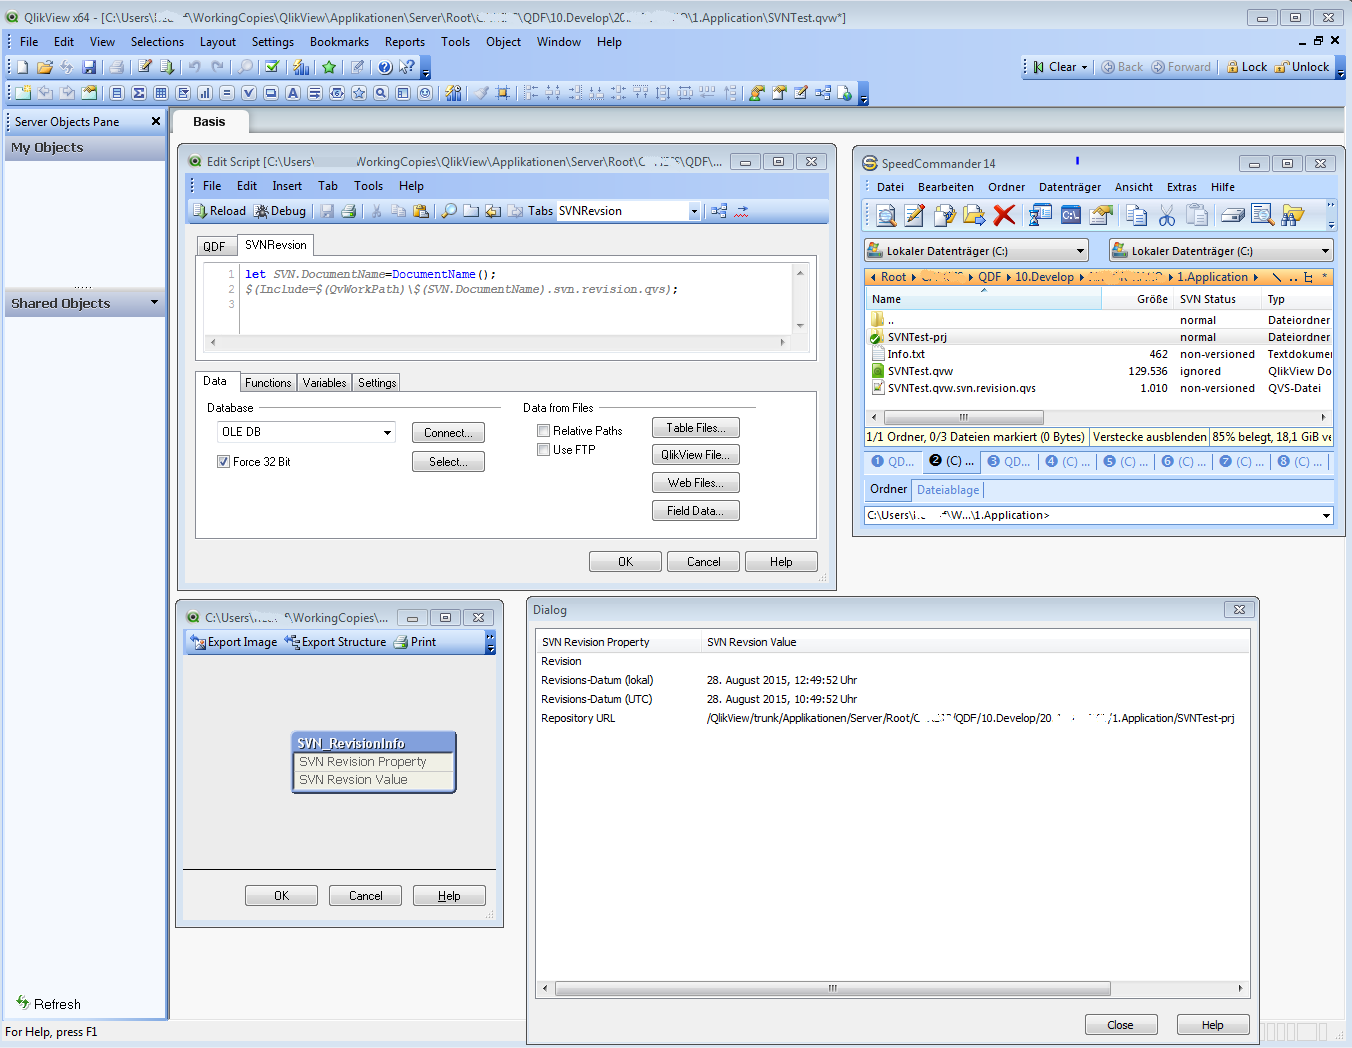Screen dimensions: 1352x1048
Task: Open the Bookmarks menu in QlikView
Action: 339,42
